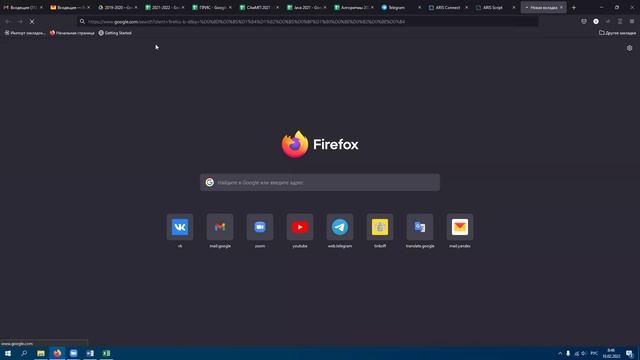Open the web.telegram shortcut tile
Screen dimensions: 640x360
click(x=340, y=227)
